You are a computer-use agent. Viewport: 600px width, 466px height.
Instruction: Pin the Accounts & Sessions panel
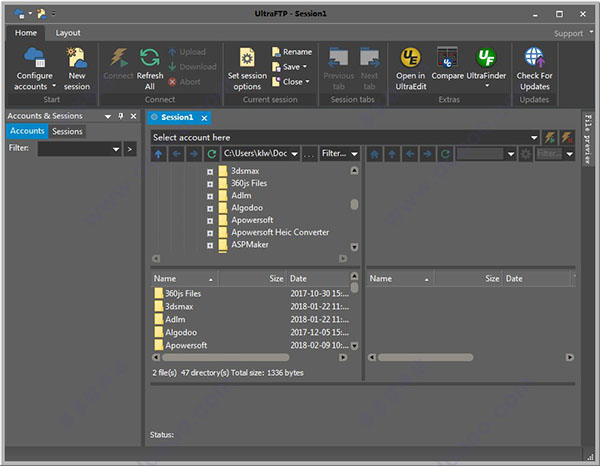[121, 116]
